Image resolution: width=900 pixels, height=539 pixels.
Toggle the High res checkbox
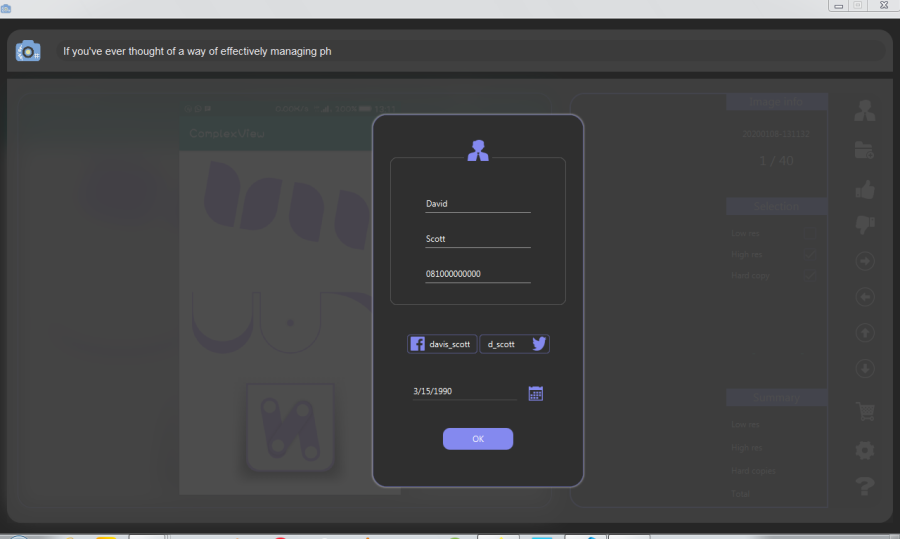click(809, 254)
